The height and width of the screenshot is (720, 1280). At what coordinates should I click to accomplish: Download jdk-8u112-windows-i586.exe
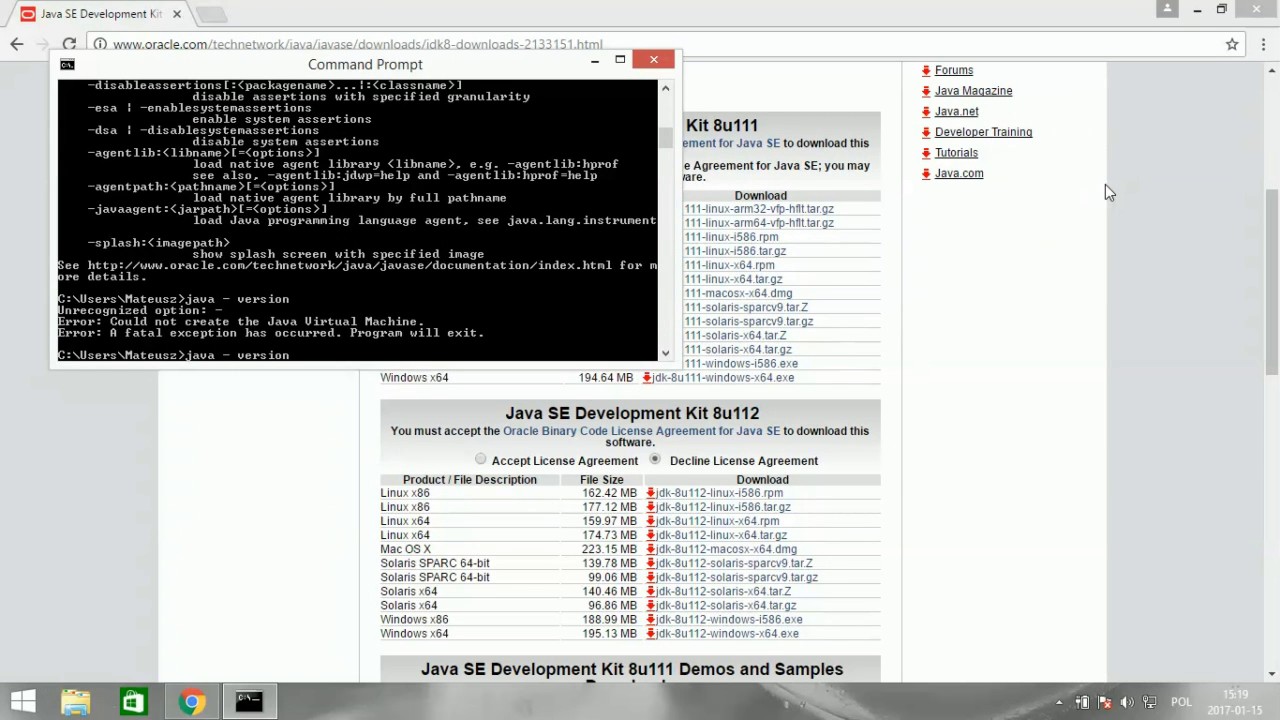point(730,619)
